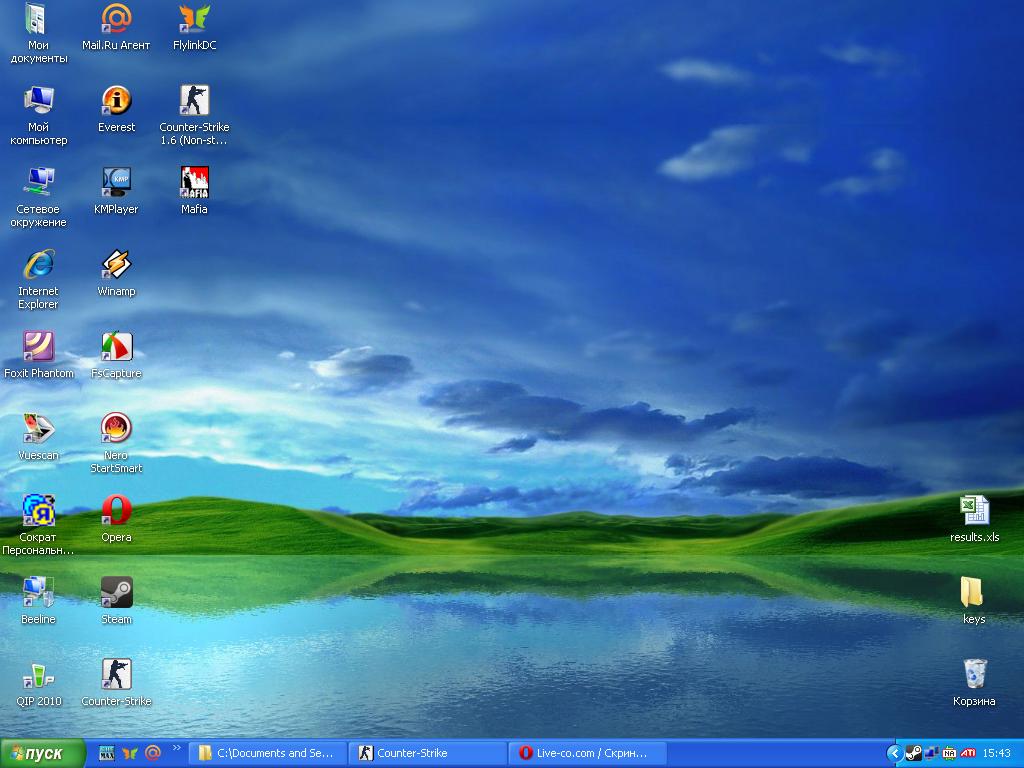Image resolution: width=1024 pixels, height=768 pixels.
Task: Switch to C:\Documents and Se... taskbar window
Action: pyautogui.click(x=269, y=753)
